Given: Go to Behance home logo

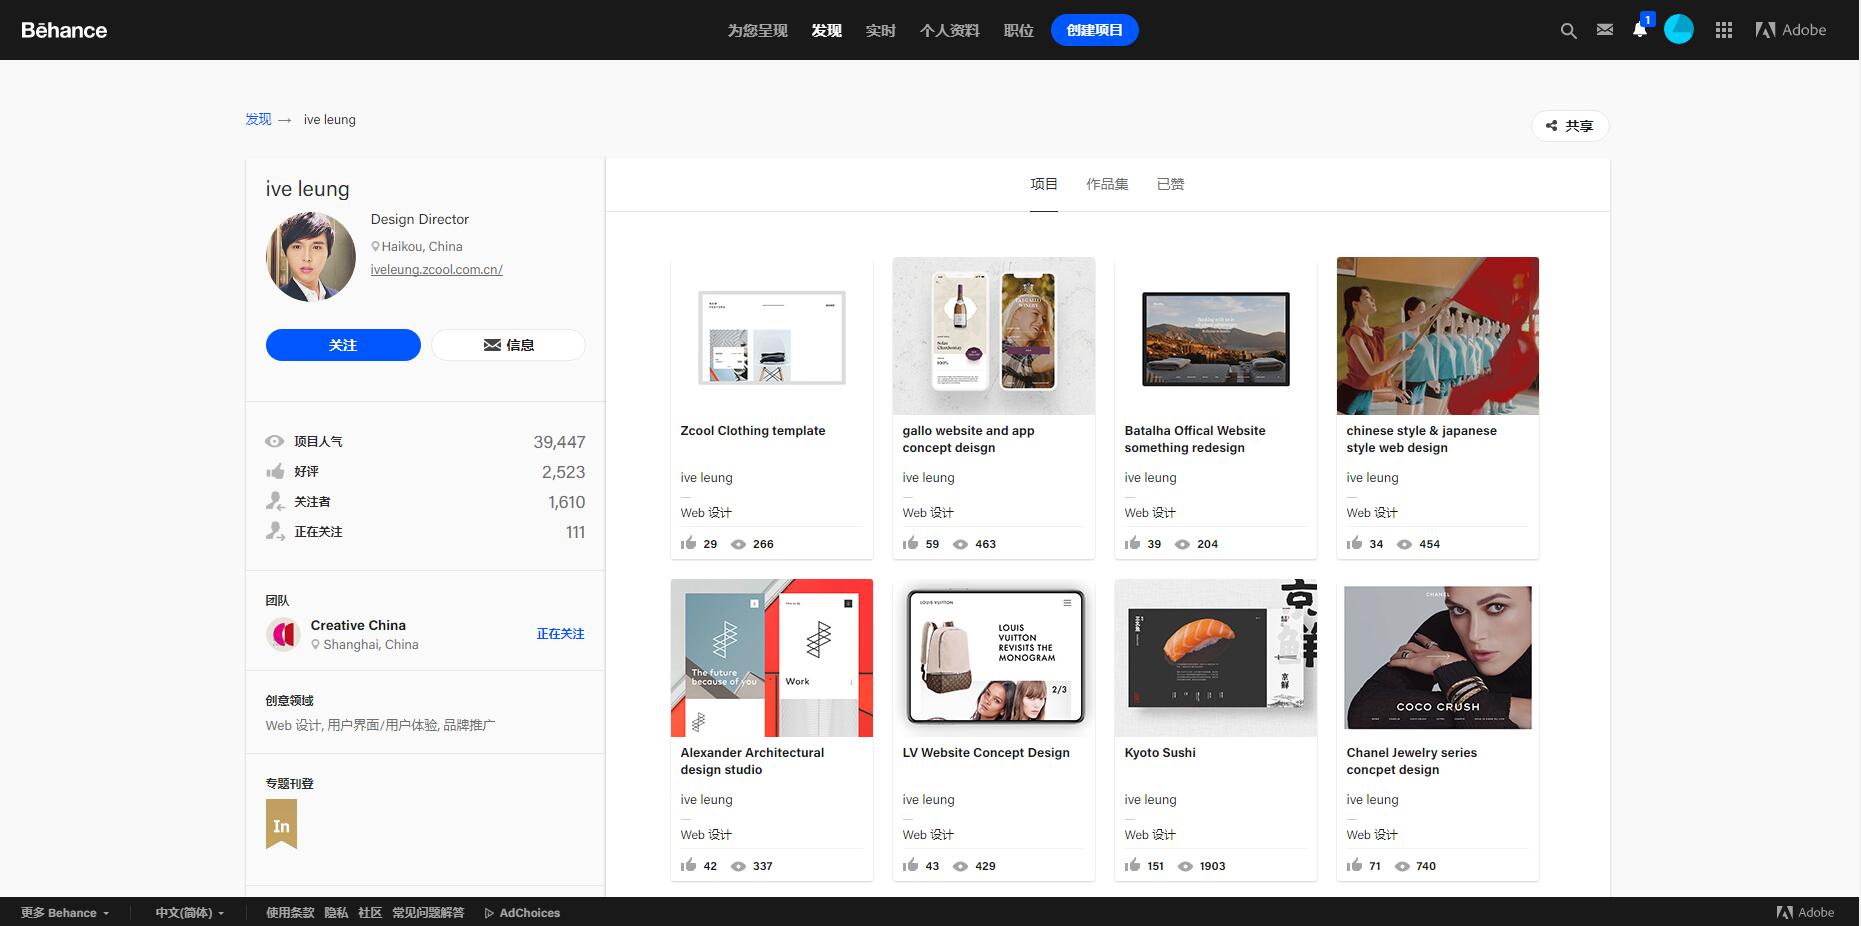Looking at the screenshot, I should point(64,30).
